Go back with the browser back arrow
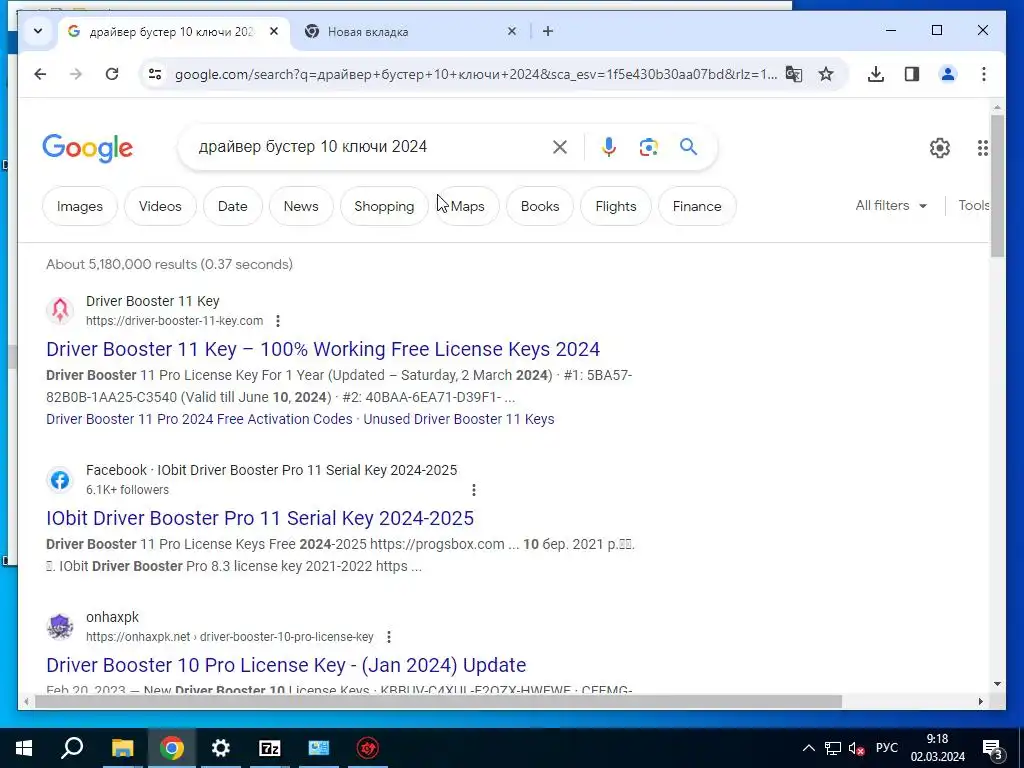The image size is (1024, 768). tap(40, 74)
